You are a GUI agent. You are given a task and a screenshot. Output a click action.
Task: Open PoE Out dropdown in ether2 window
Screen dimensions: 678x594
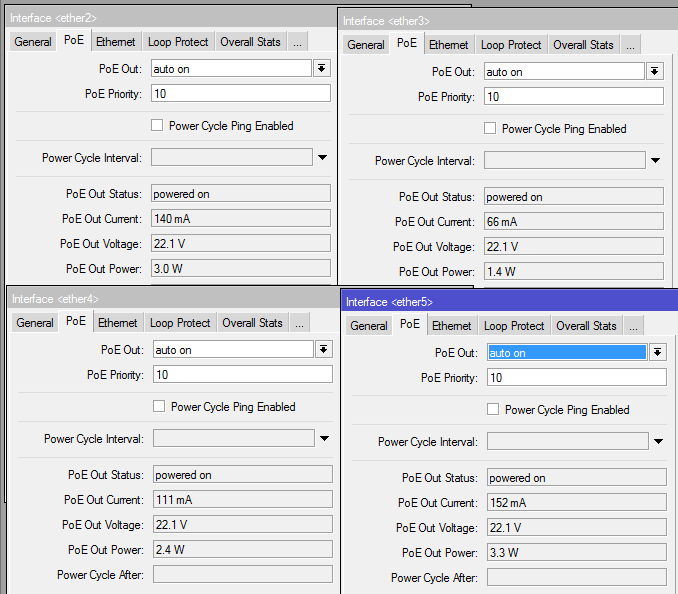(x=322, y=68)
